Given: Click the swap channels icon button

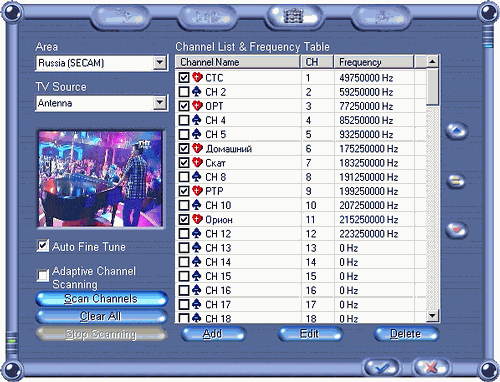Looking at the screenshot, I should (456, 181).
